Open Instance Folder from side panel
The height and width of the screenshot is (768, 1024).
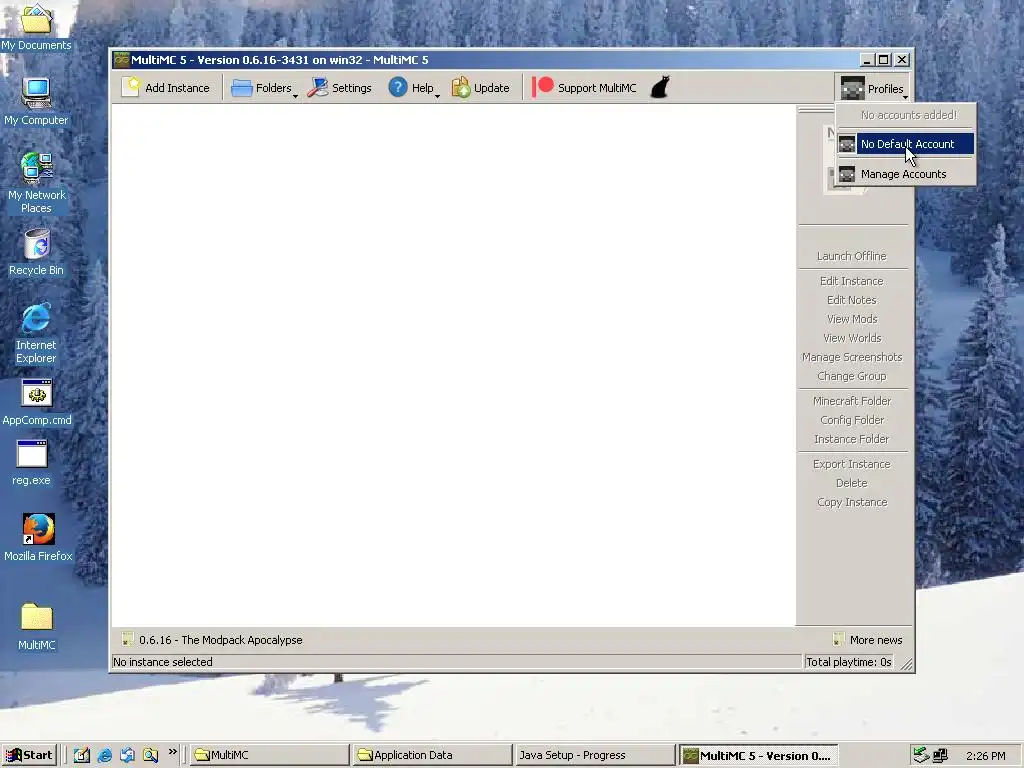pos(852,439)
